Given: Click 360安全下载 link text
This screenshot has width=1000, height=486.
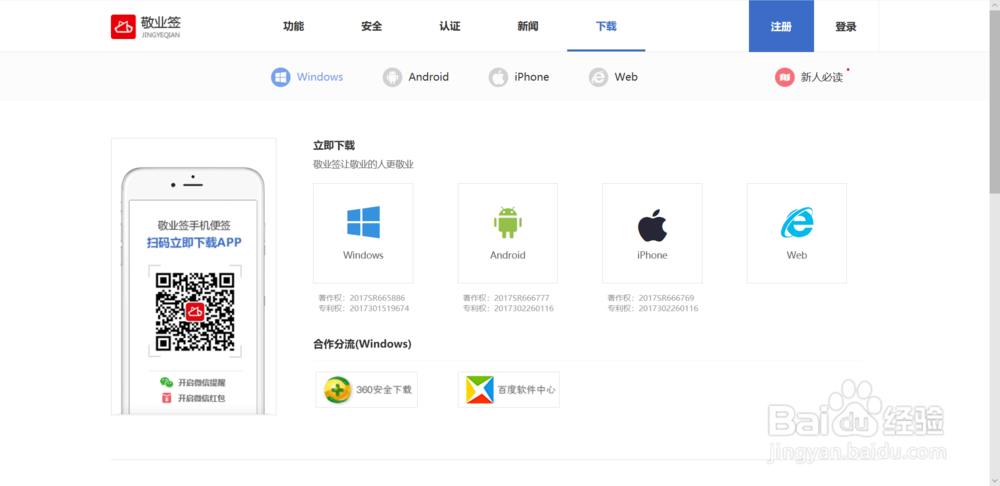Looking at the screenshot, I should click(384, 390).
